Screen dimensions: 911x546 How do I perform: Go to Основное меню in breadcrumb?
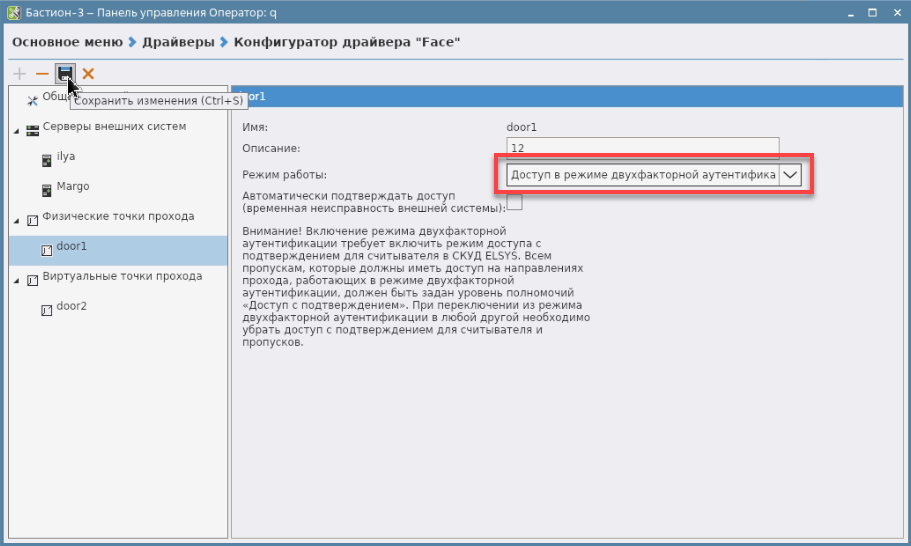pyautogui.click(x=67, y=43)
